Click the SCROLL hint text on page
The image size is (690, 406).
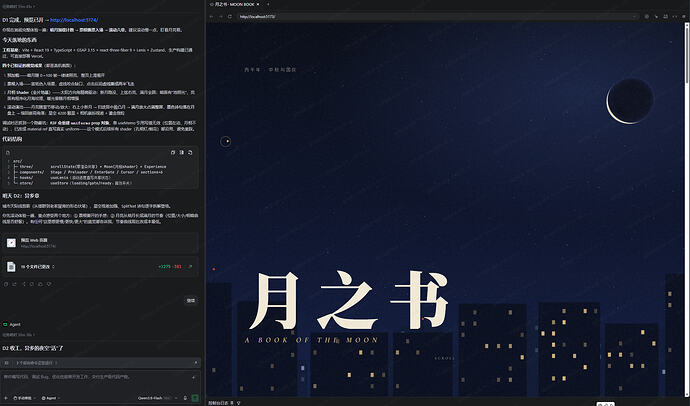444,358
